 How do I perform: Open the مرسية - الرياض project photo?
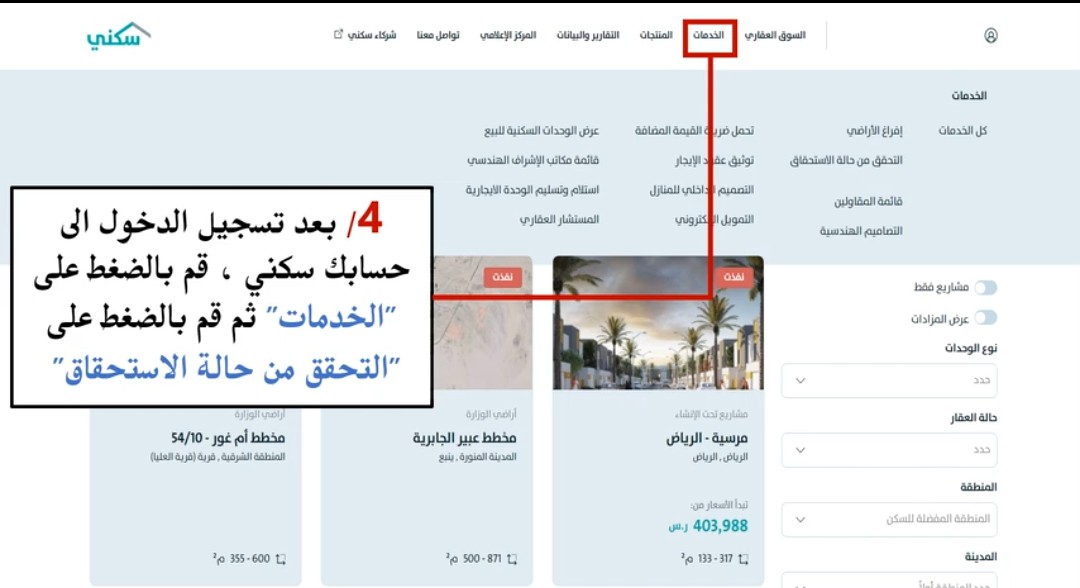click(658, 323)
